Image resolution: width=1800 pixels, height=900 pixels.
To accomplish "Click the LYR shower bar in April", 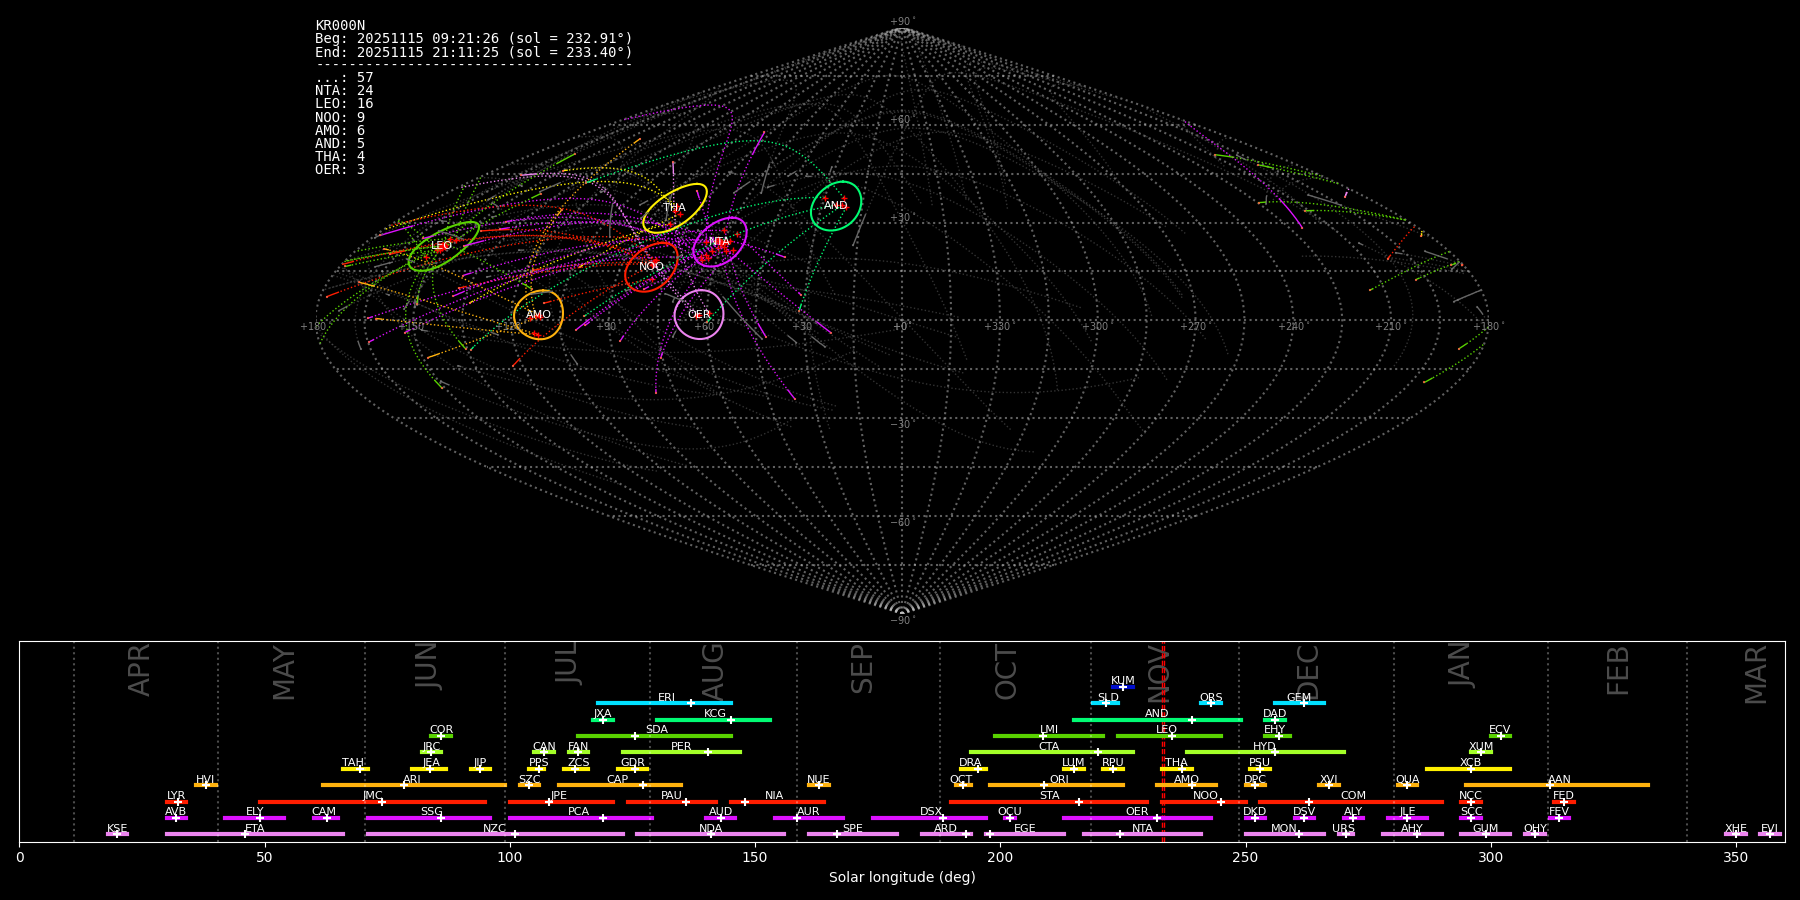I will tap(176, 801).
